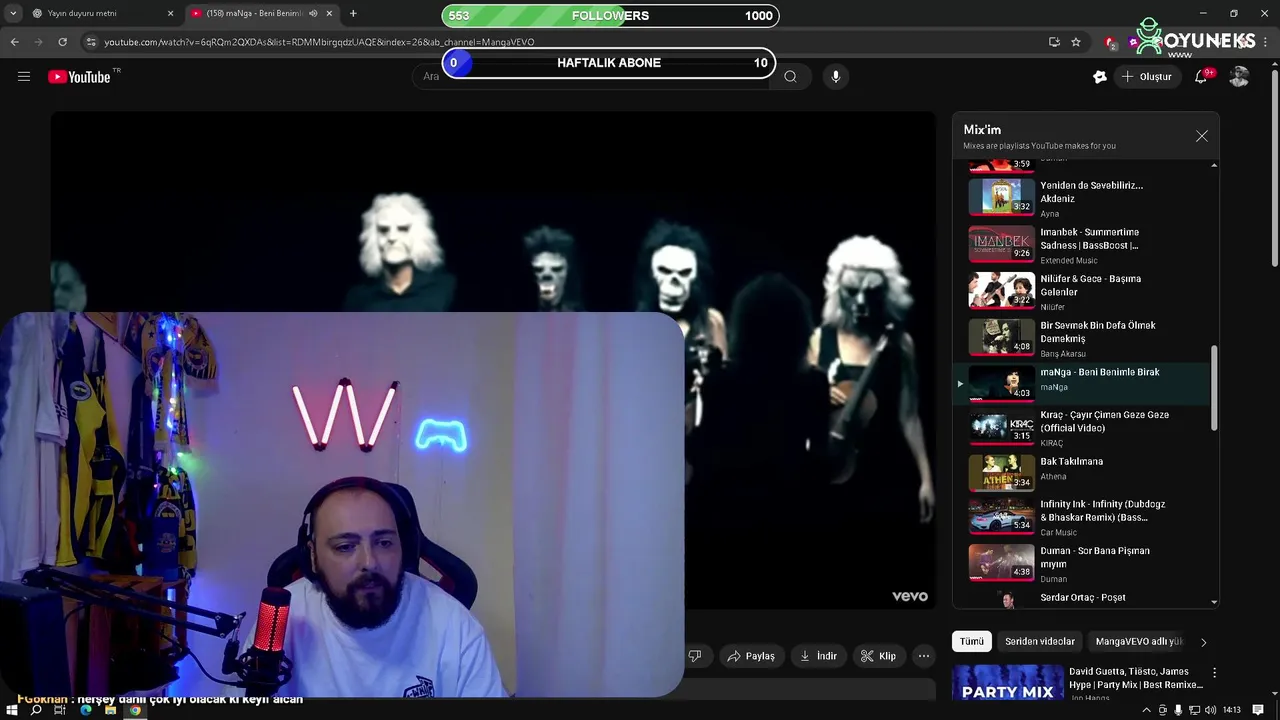Click the dislike thumbs-down button
This screenshot has height=720, width=1280.
[x=695, y=656]
